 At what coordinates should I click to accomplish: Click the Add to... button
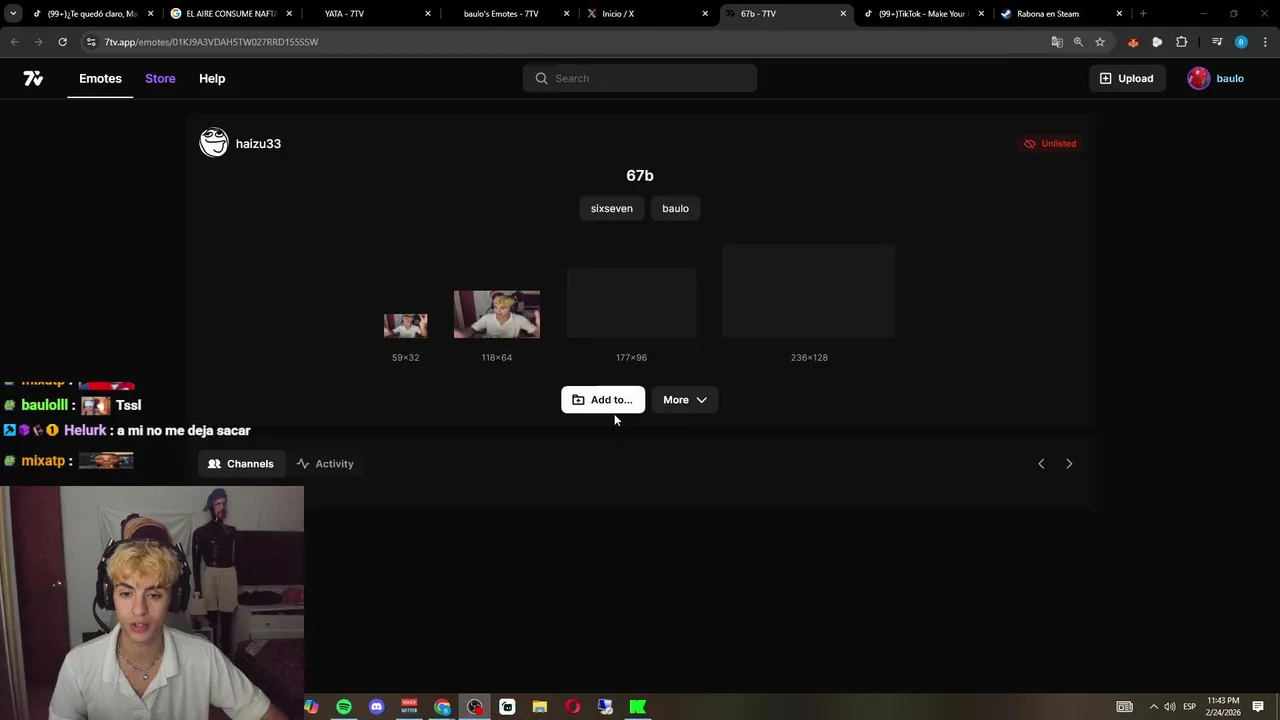603,400
